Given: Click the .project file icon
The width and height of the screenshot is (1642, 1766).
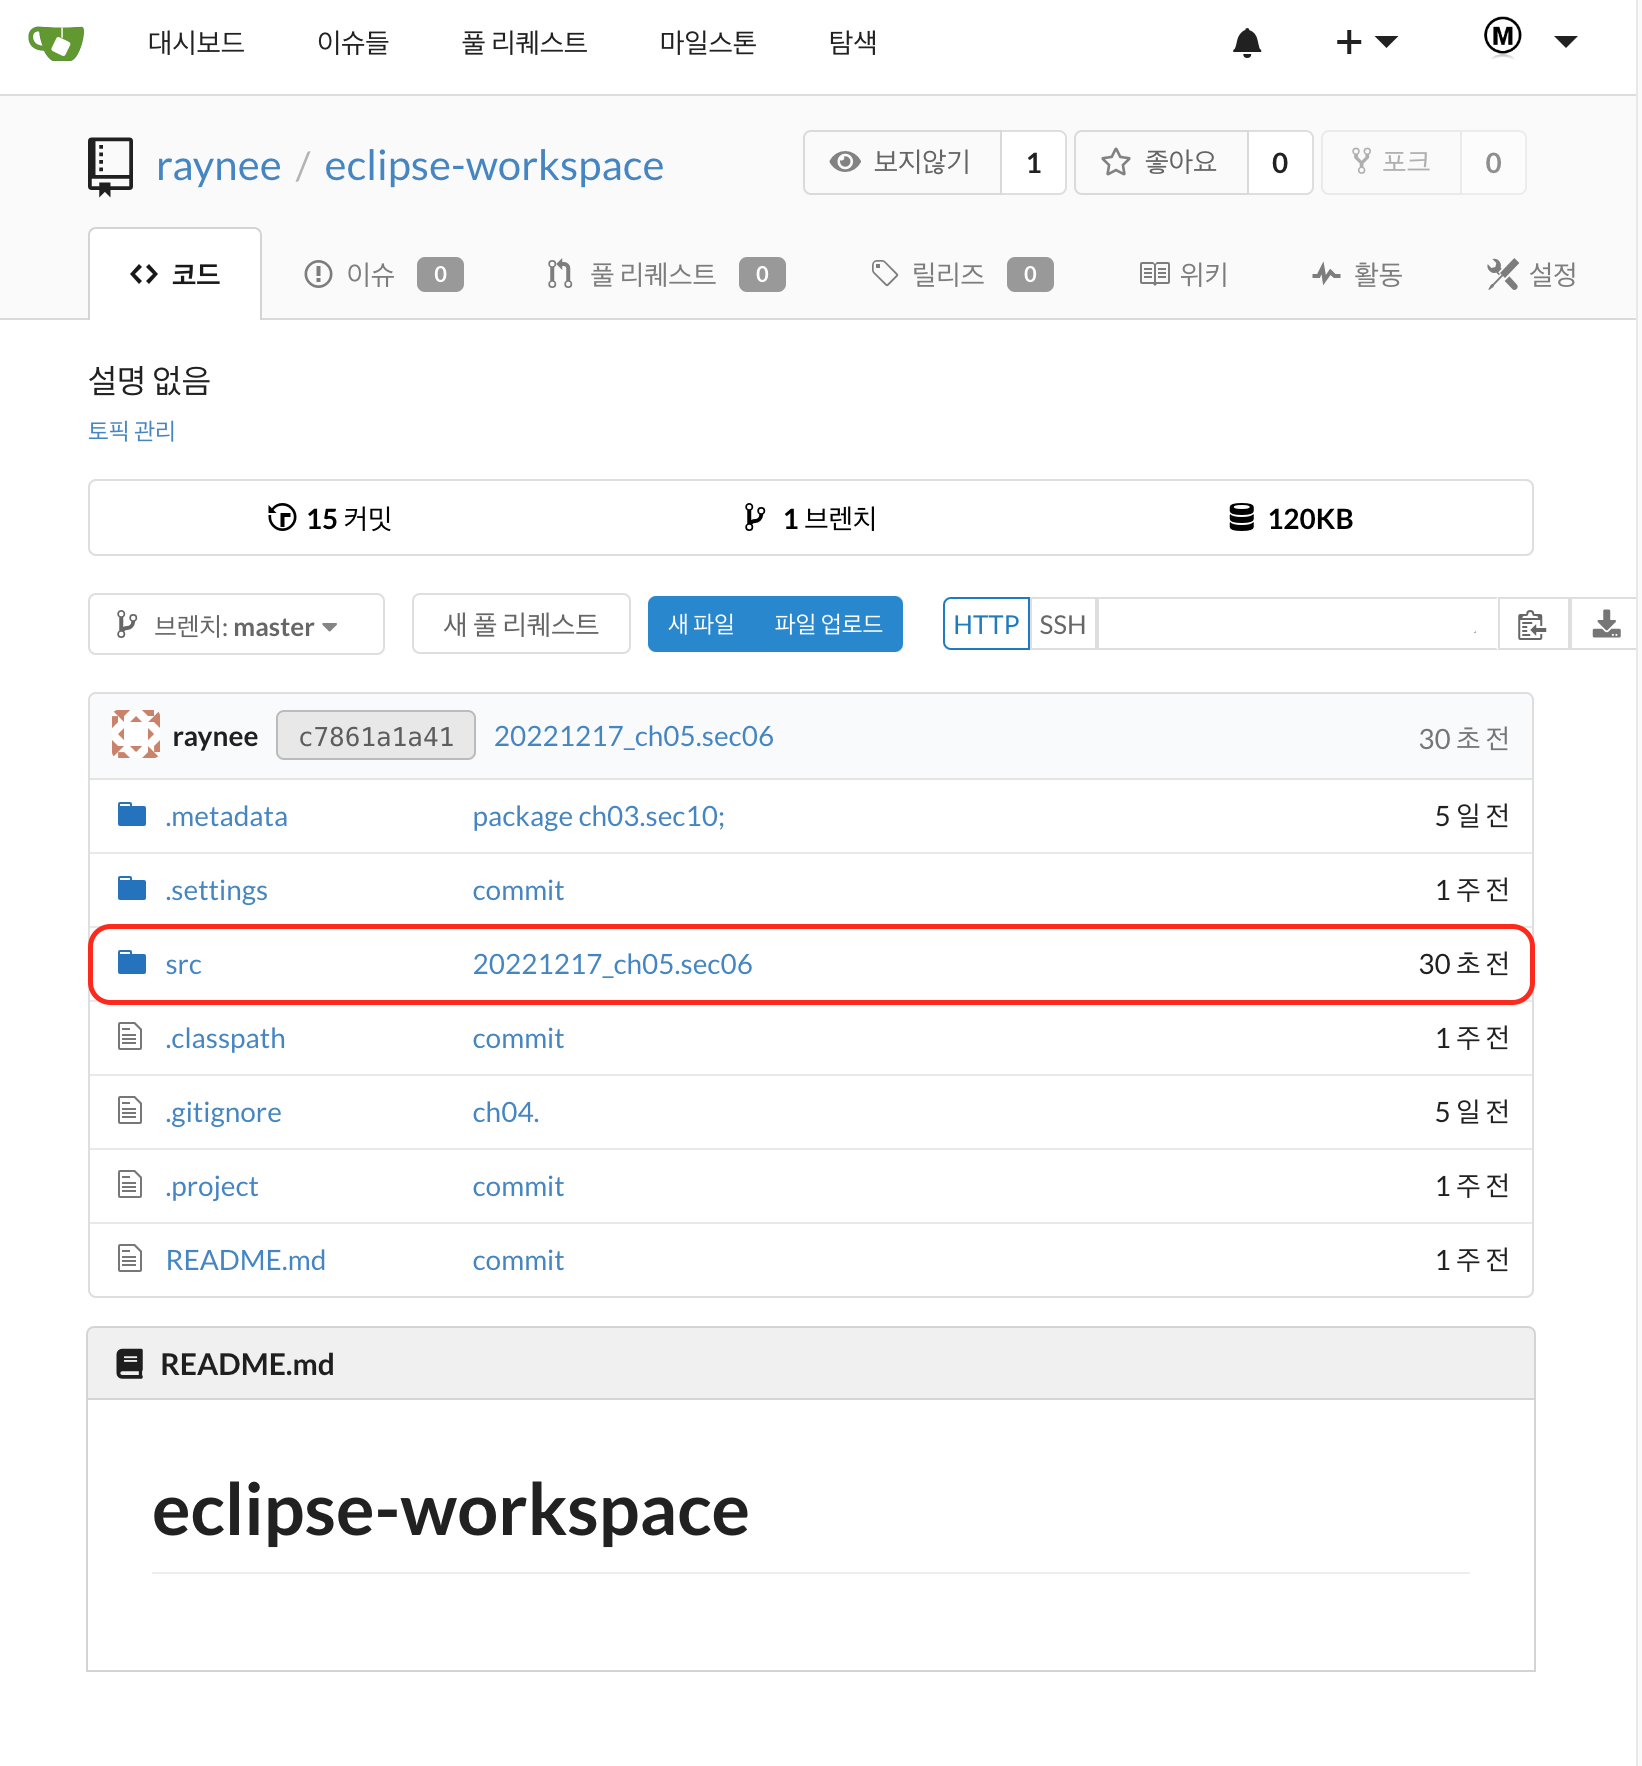Looking at the screenshot, I should (x=130, y=1184).
